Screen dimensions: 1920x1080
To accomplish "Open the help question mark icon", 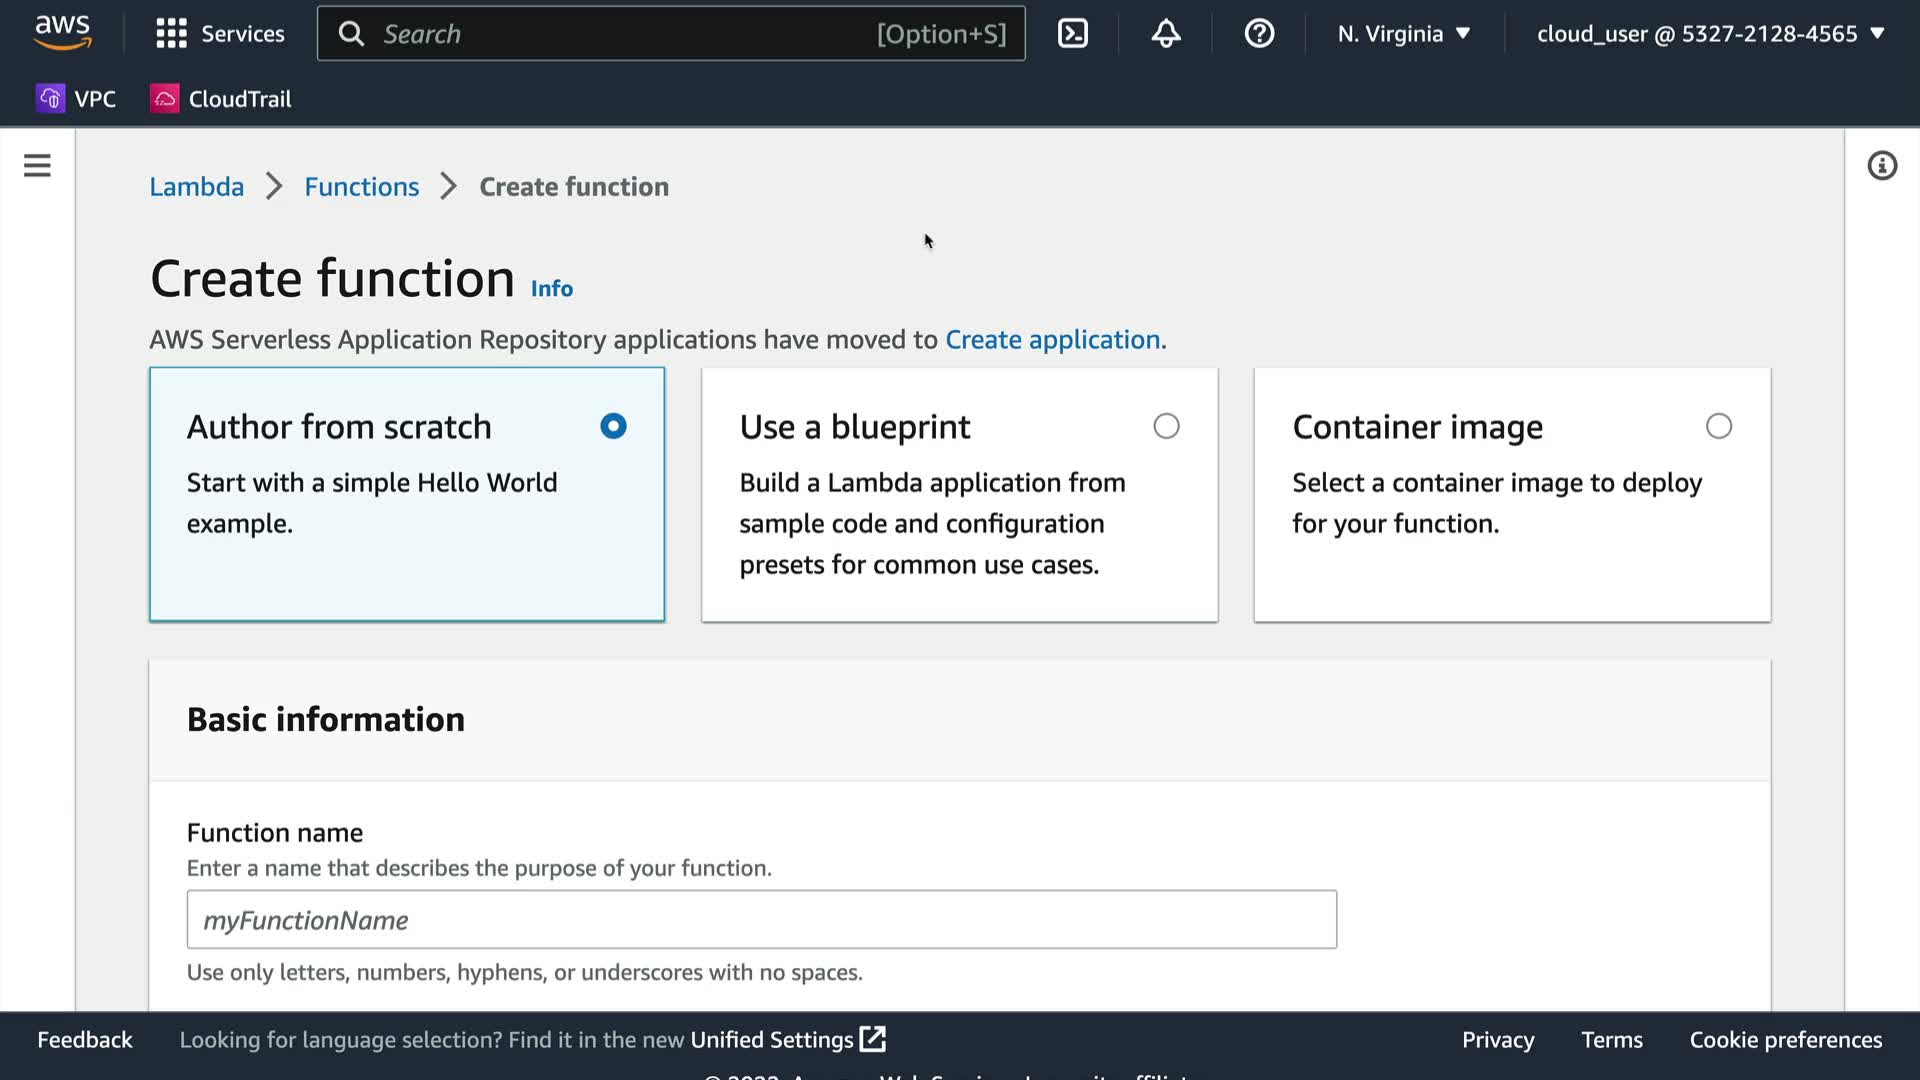I will pyautogui.click(x=1258, y=34).
